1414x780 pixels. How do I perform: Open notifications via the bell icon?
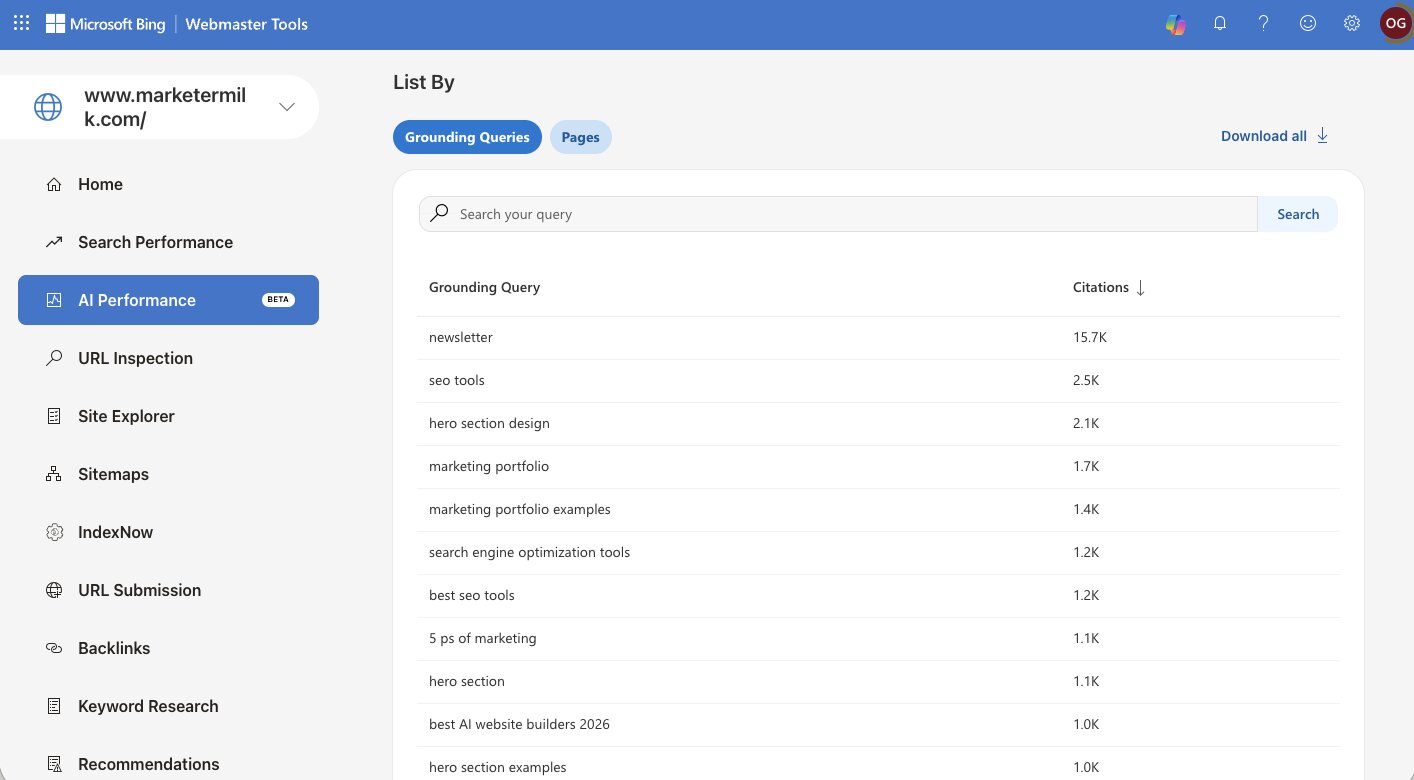pyautogui.click(x=1219, y=23)
